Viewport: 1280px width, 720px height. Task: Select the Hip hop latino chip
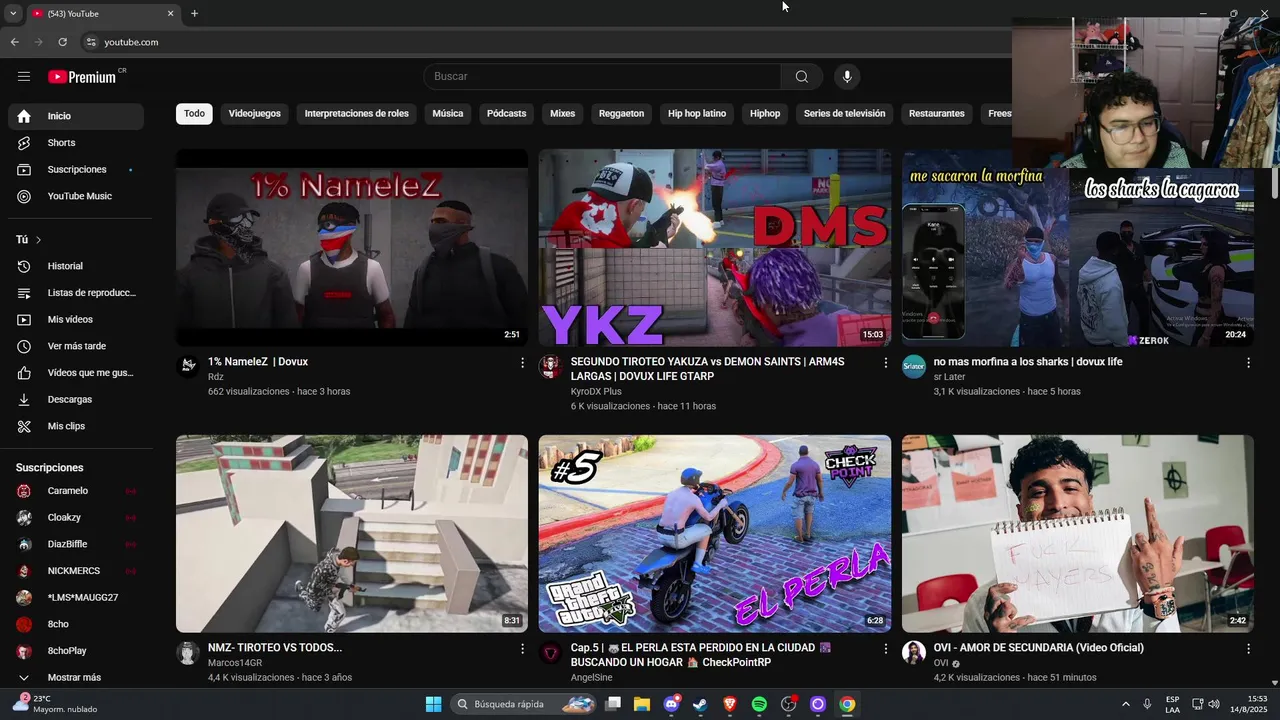(697, 113)
